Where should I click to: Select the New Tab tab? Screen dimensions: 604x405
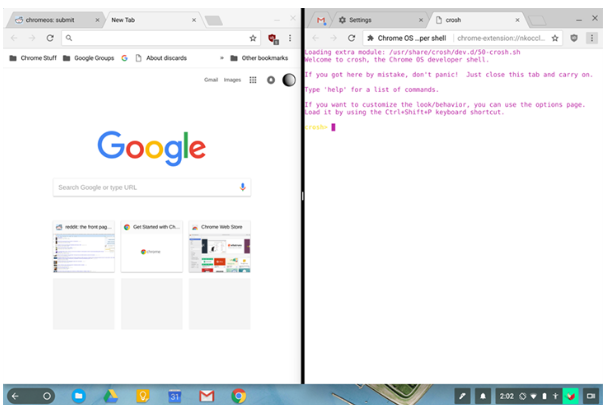[x=152, y=20]
